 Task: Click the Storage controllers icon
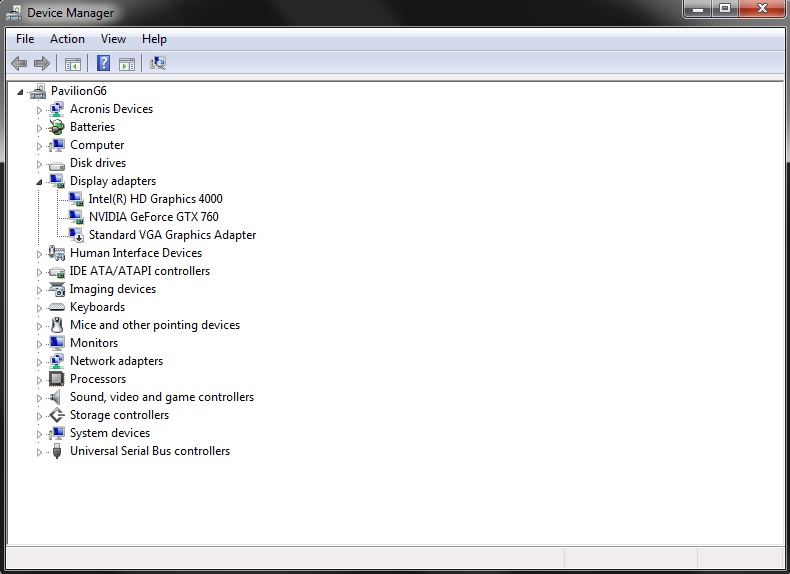[56, 415]
